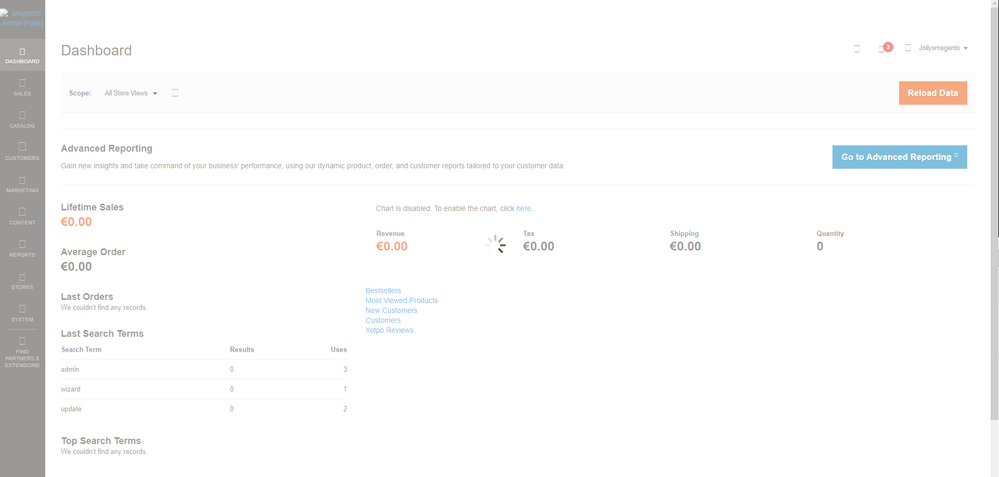Open the Catalog sidebar section
999x477 pixels.
pyautogui.click(x=22, y=120)
